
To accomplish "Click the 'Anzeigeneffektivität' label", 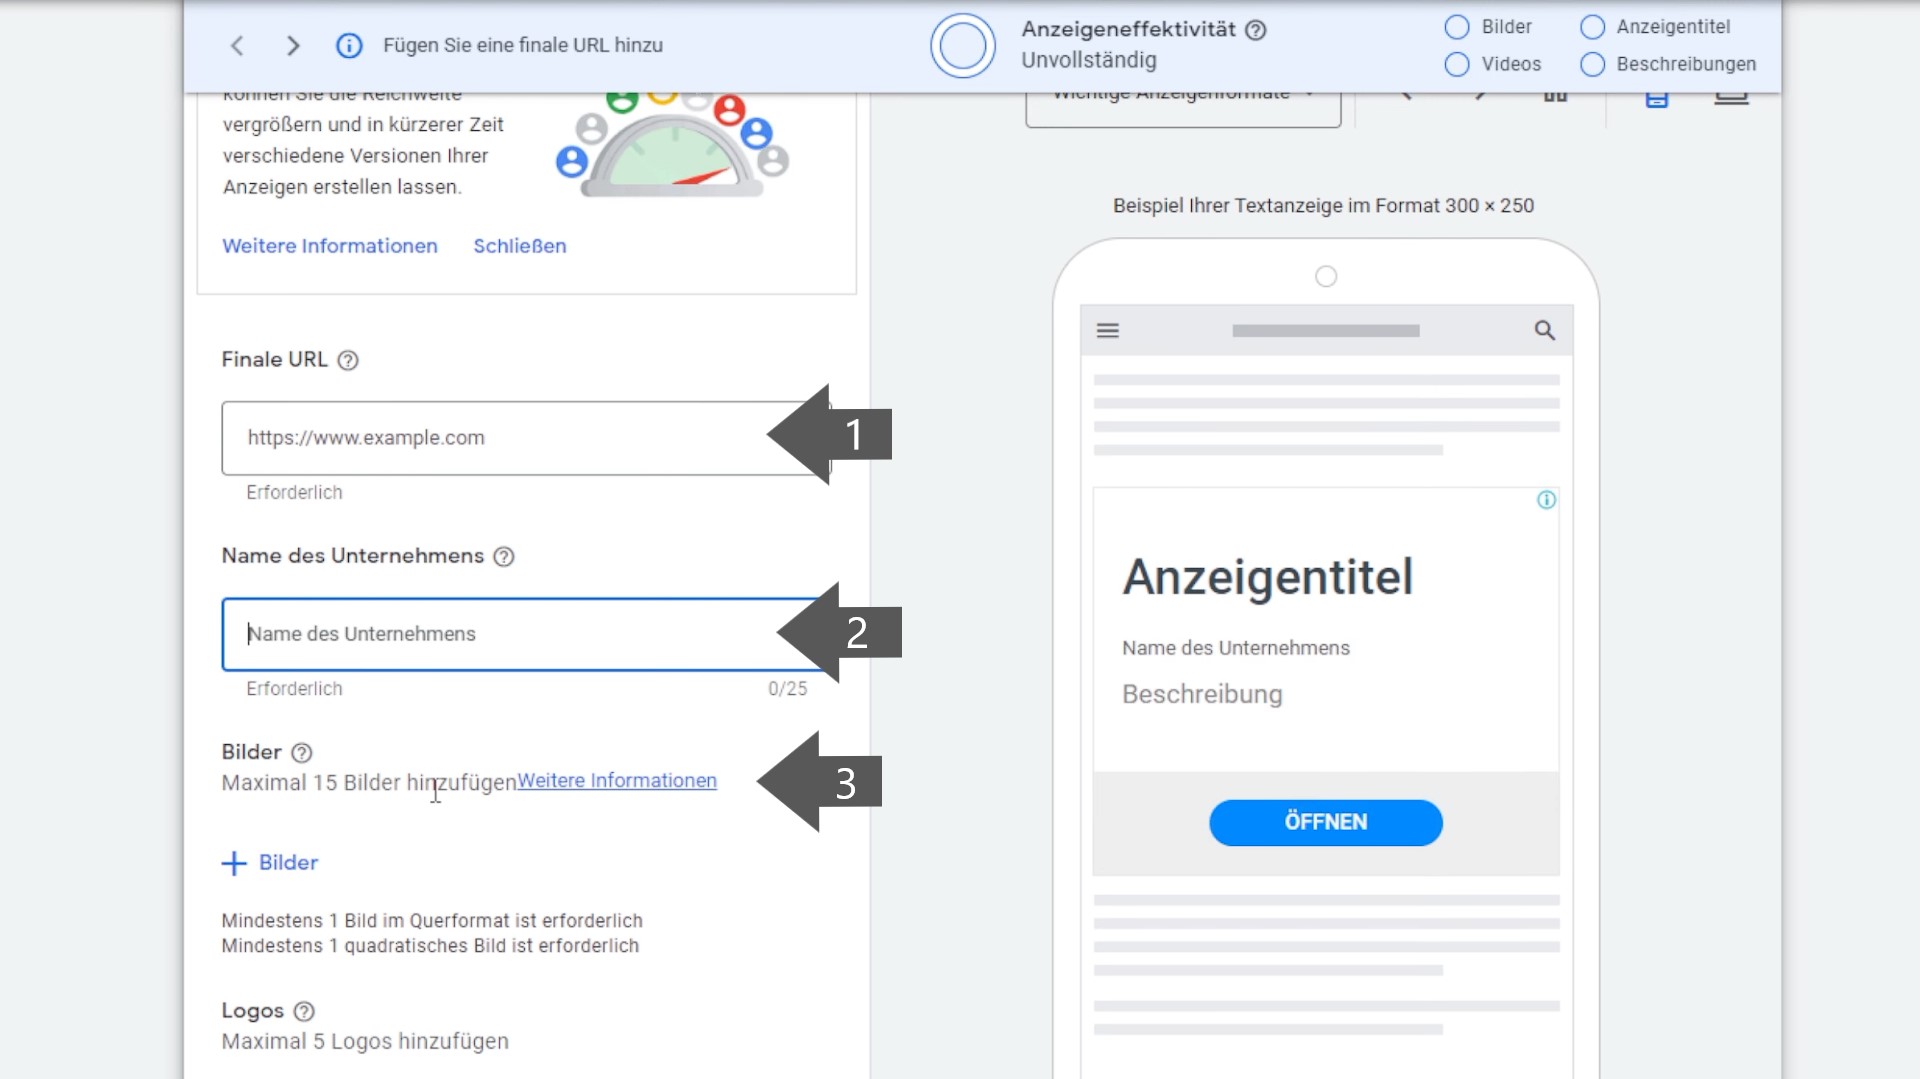I will [x=1129, y=29].
